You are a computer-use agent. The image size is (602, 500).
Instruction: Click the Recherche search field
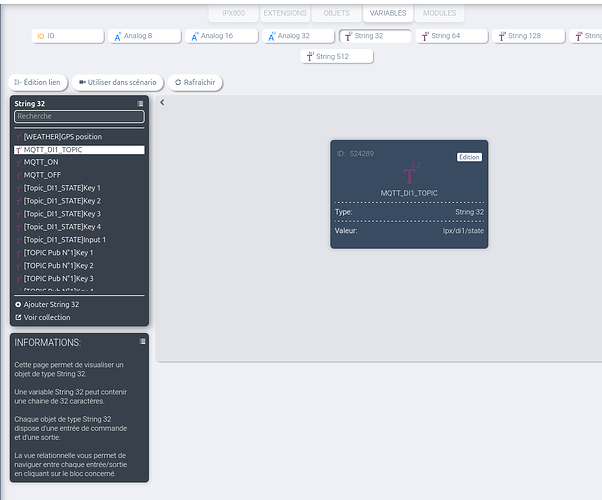click(x=79, y=117)
